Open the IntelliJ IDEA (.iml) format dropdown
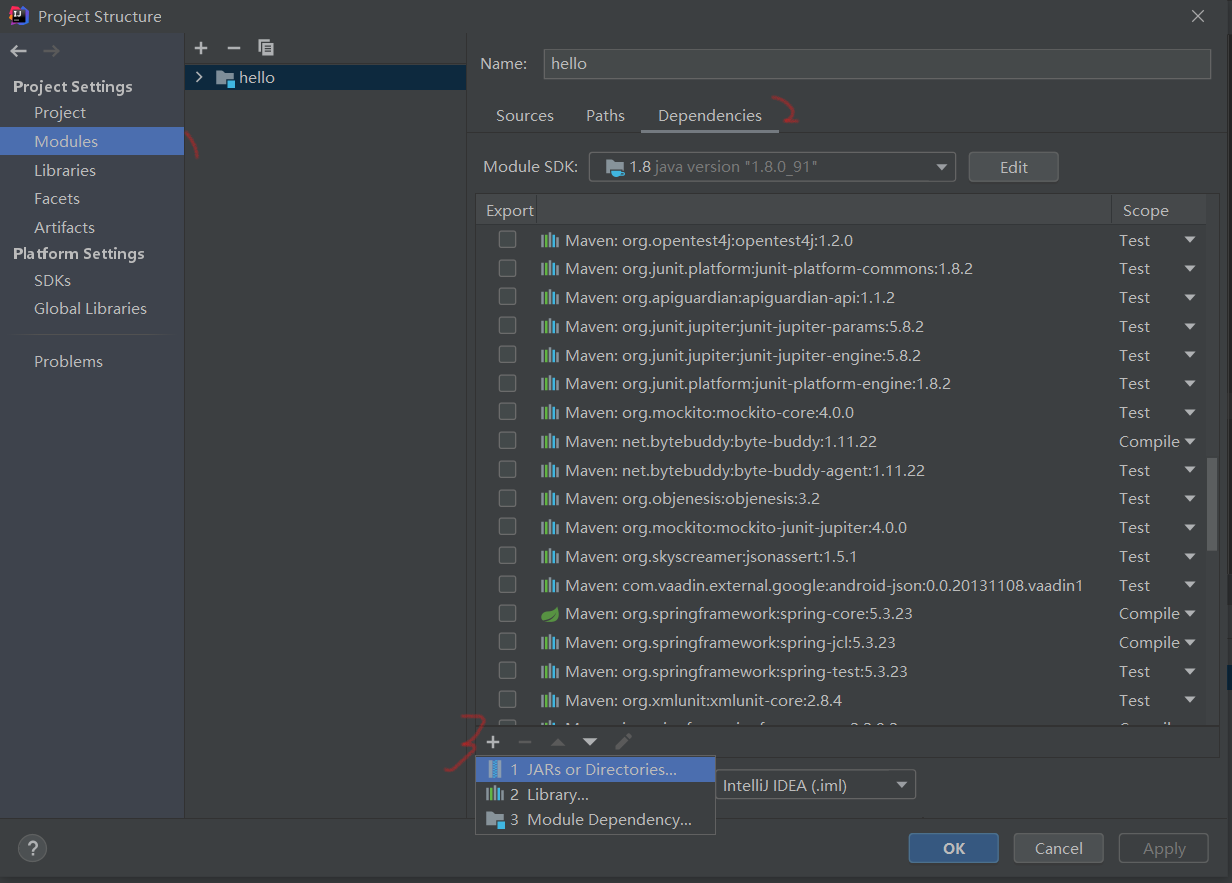This screenshot has height=883, width=1232. (816, 785)
